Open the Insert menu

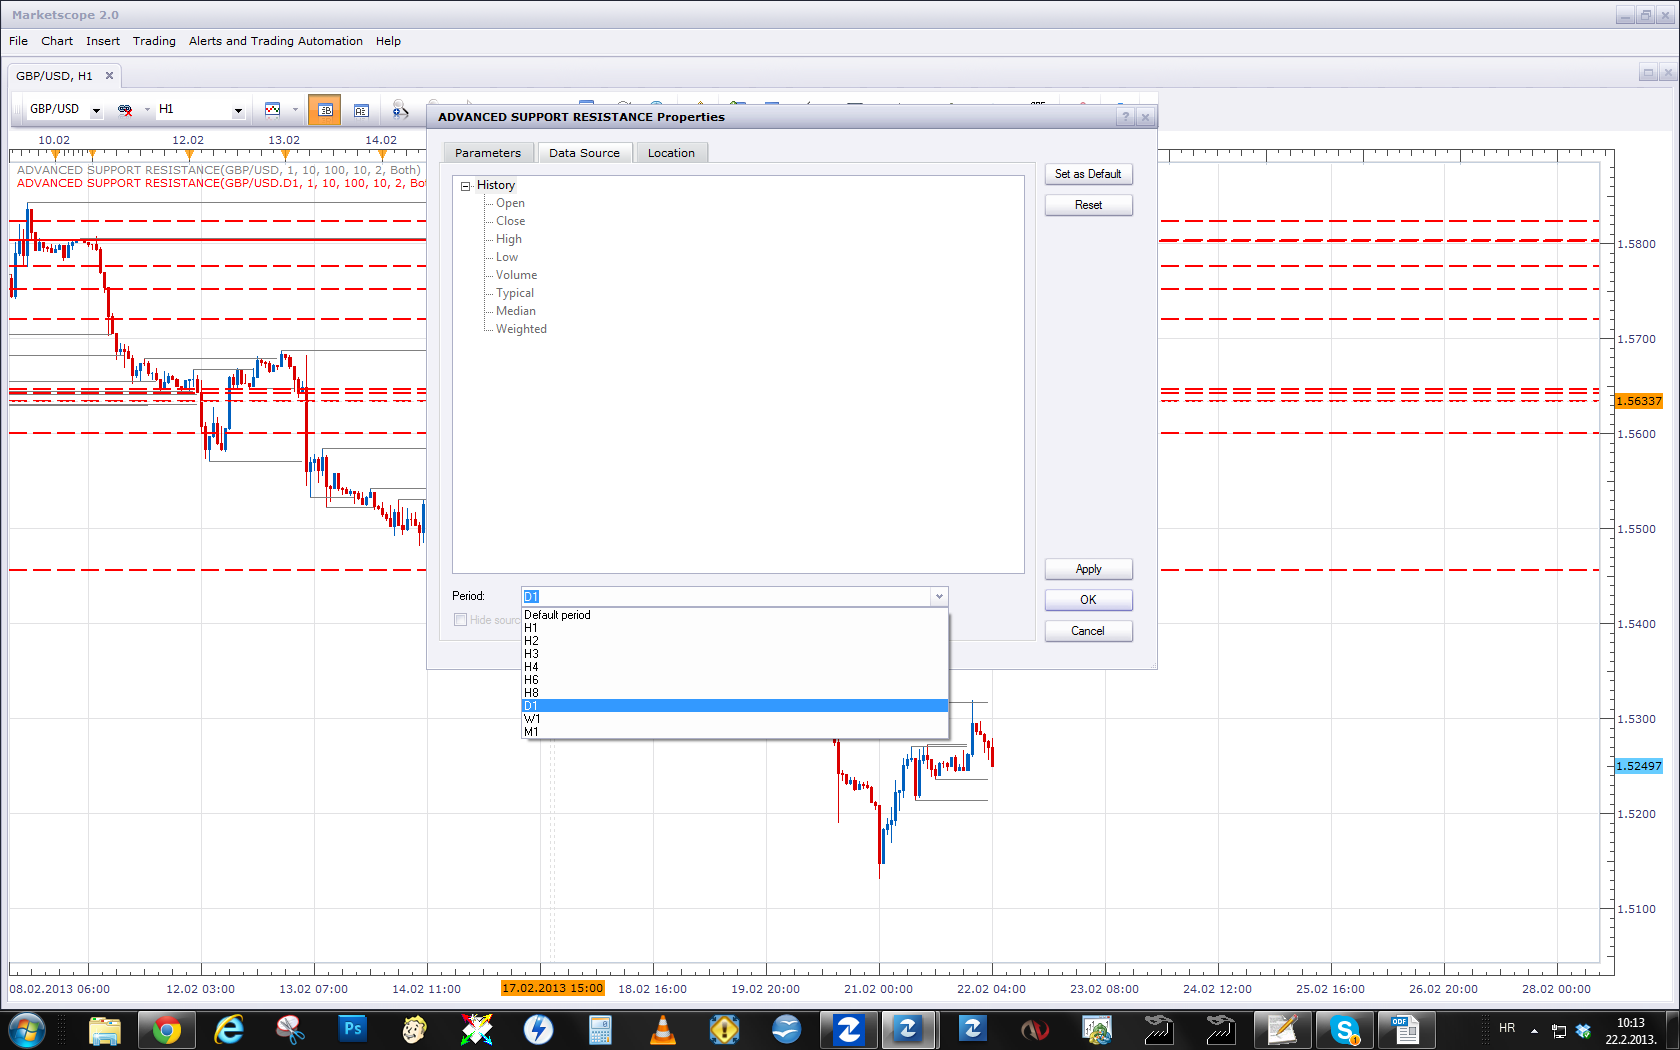[x=103, y=41]
